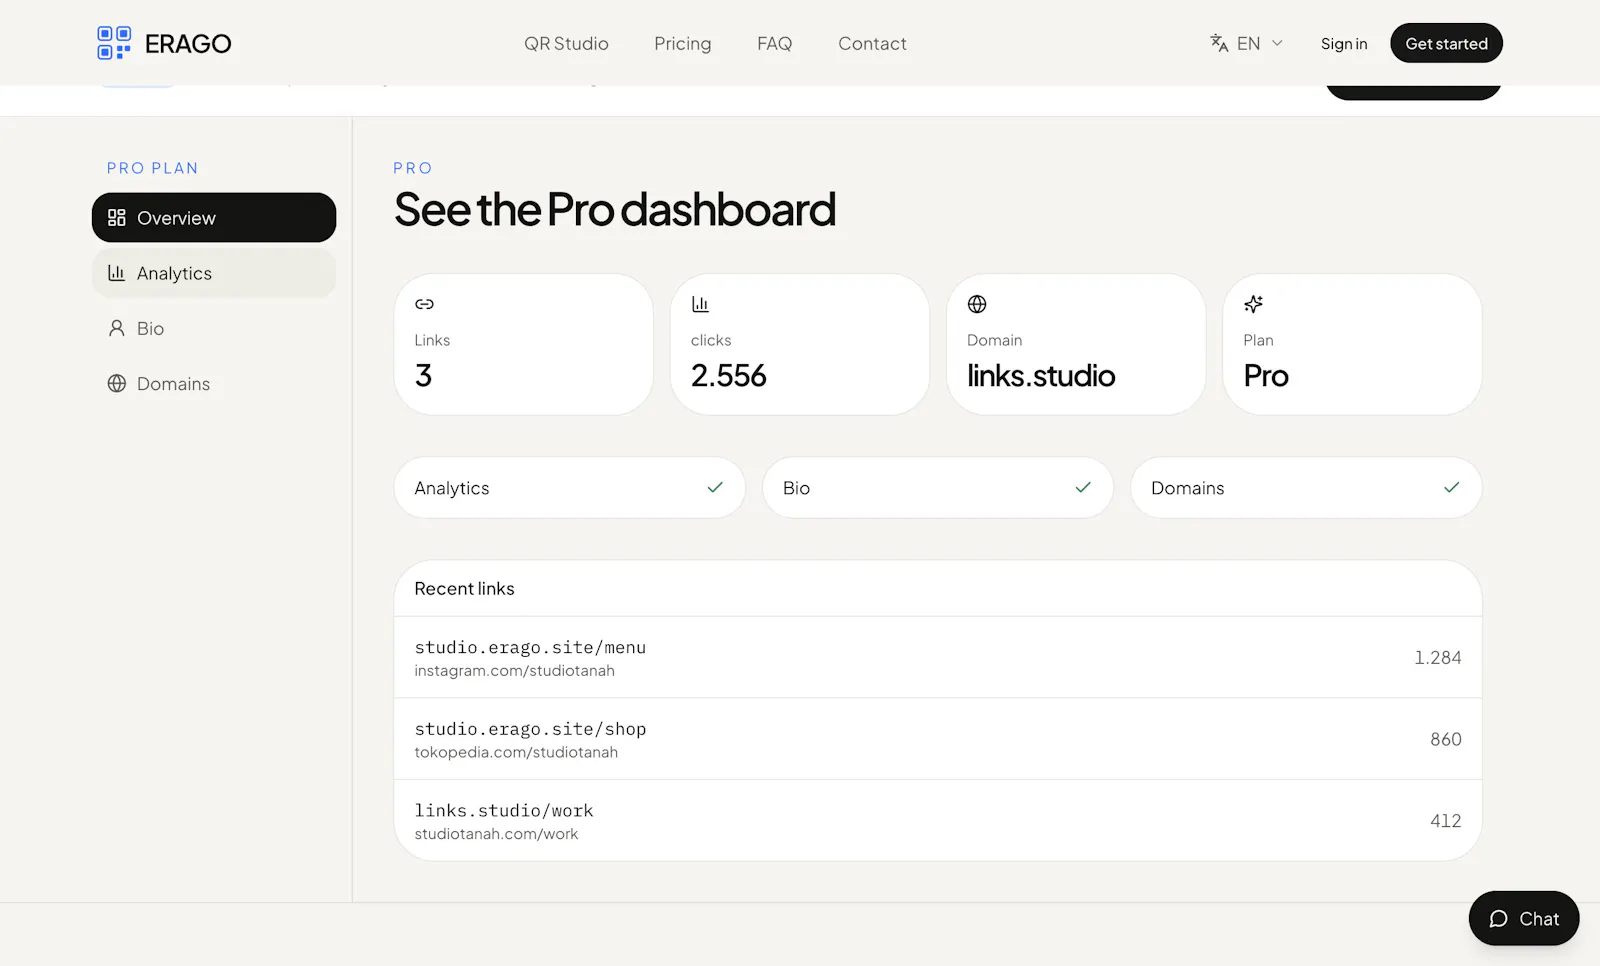This screenshot has height=966, width=1600.
Task: Switch to the Analytics sidebar tab
Action: click(x=214, y=273)
